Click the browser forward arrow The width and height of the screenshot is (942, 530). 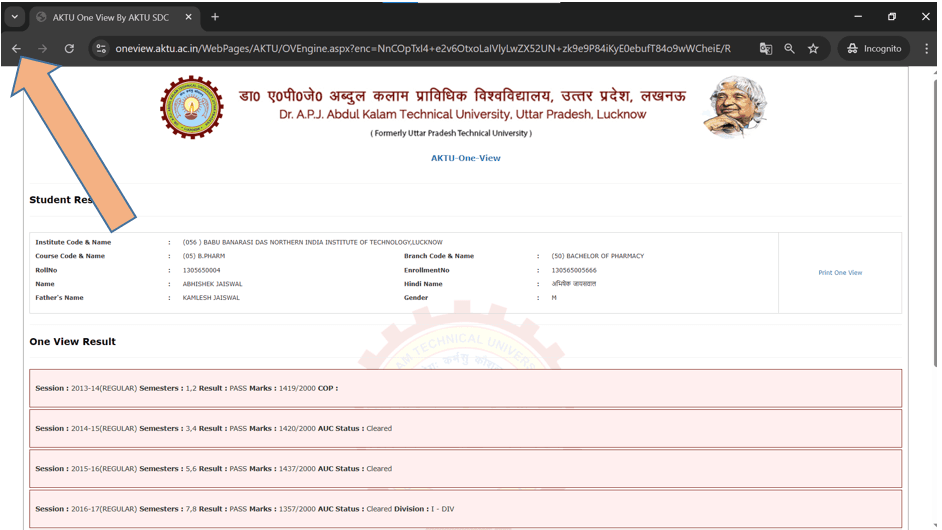pos(42,49)
